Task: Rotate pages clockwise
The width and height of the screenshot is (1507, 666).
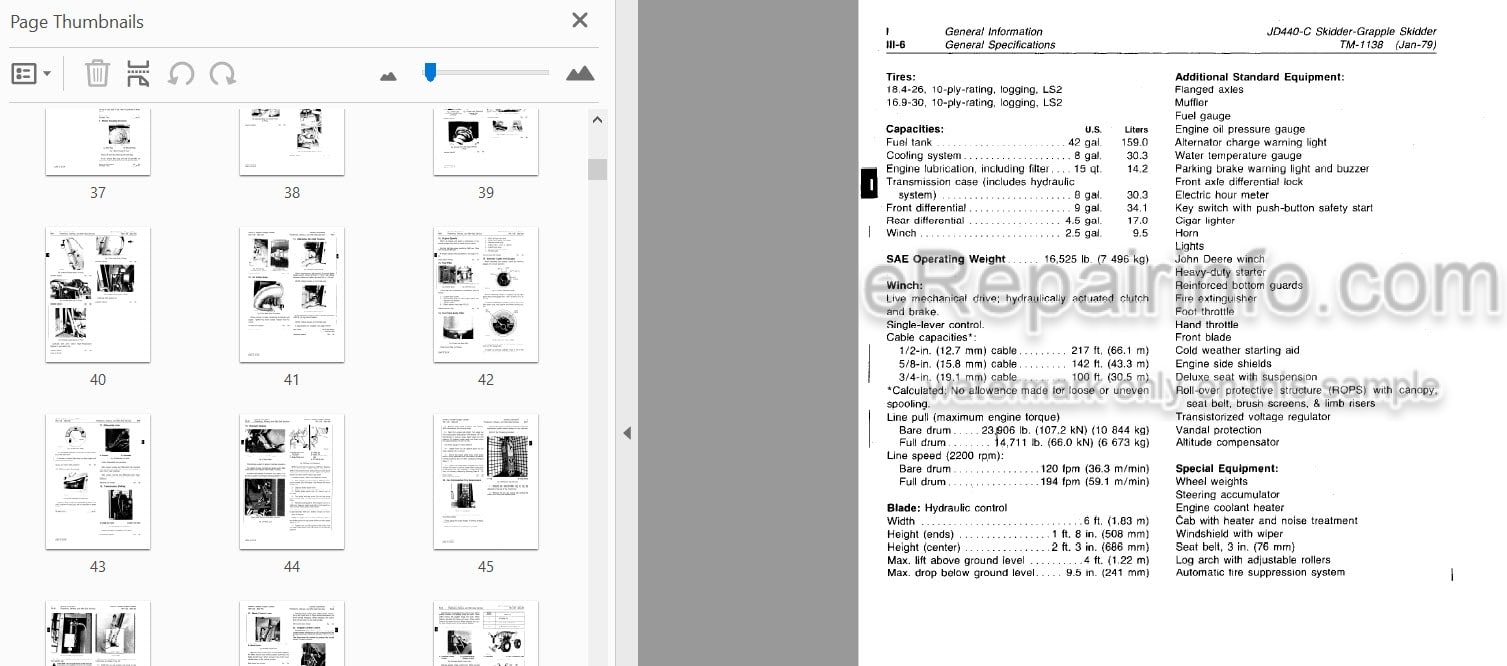Action: (222, 73)
